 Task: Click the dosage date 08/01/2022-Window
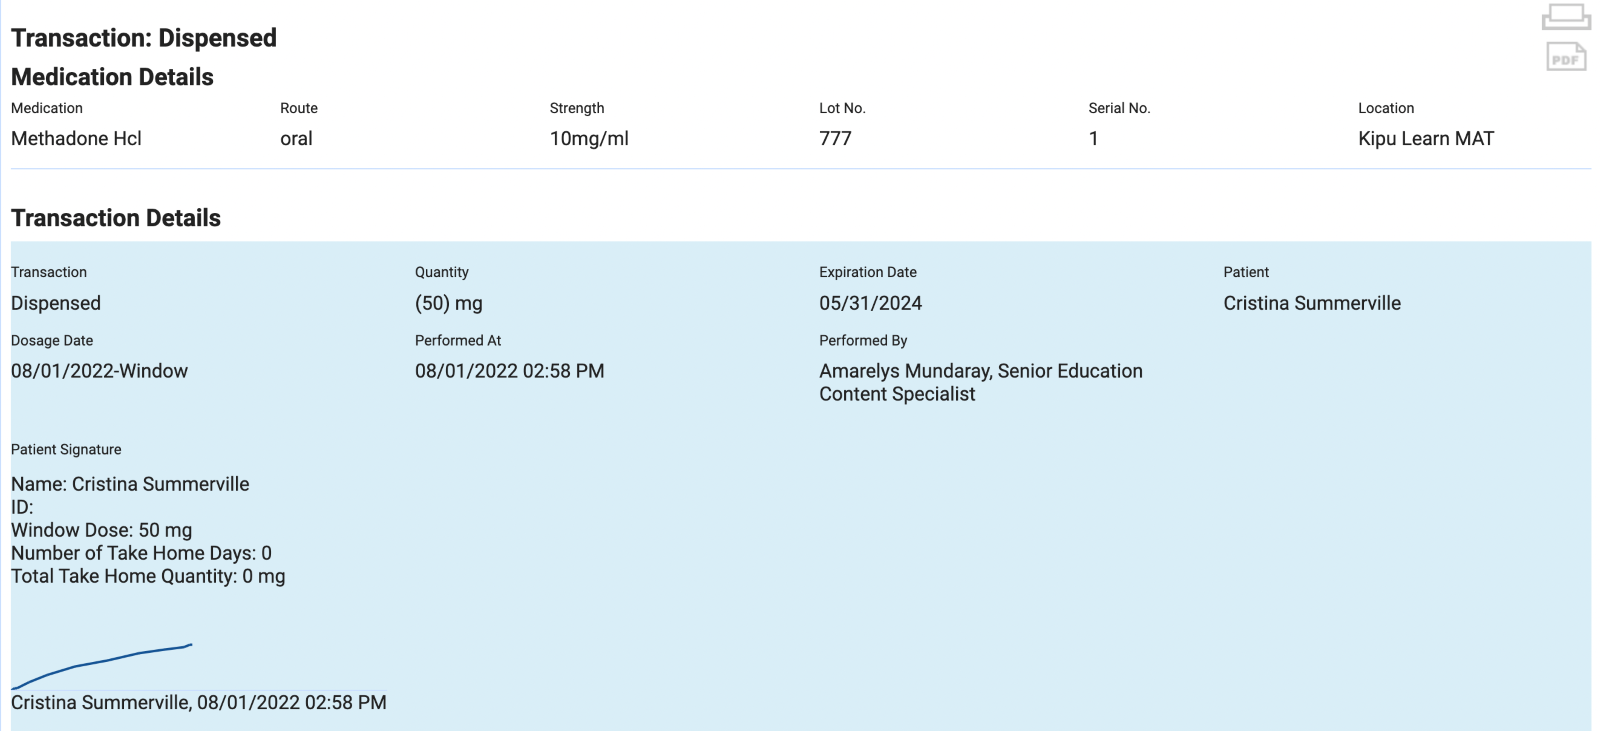(x=99, y=371)
